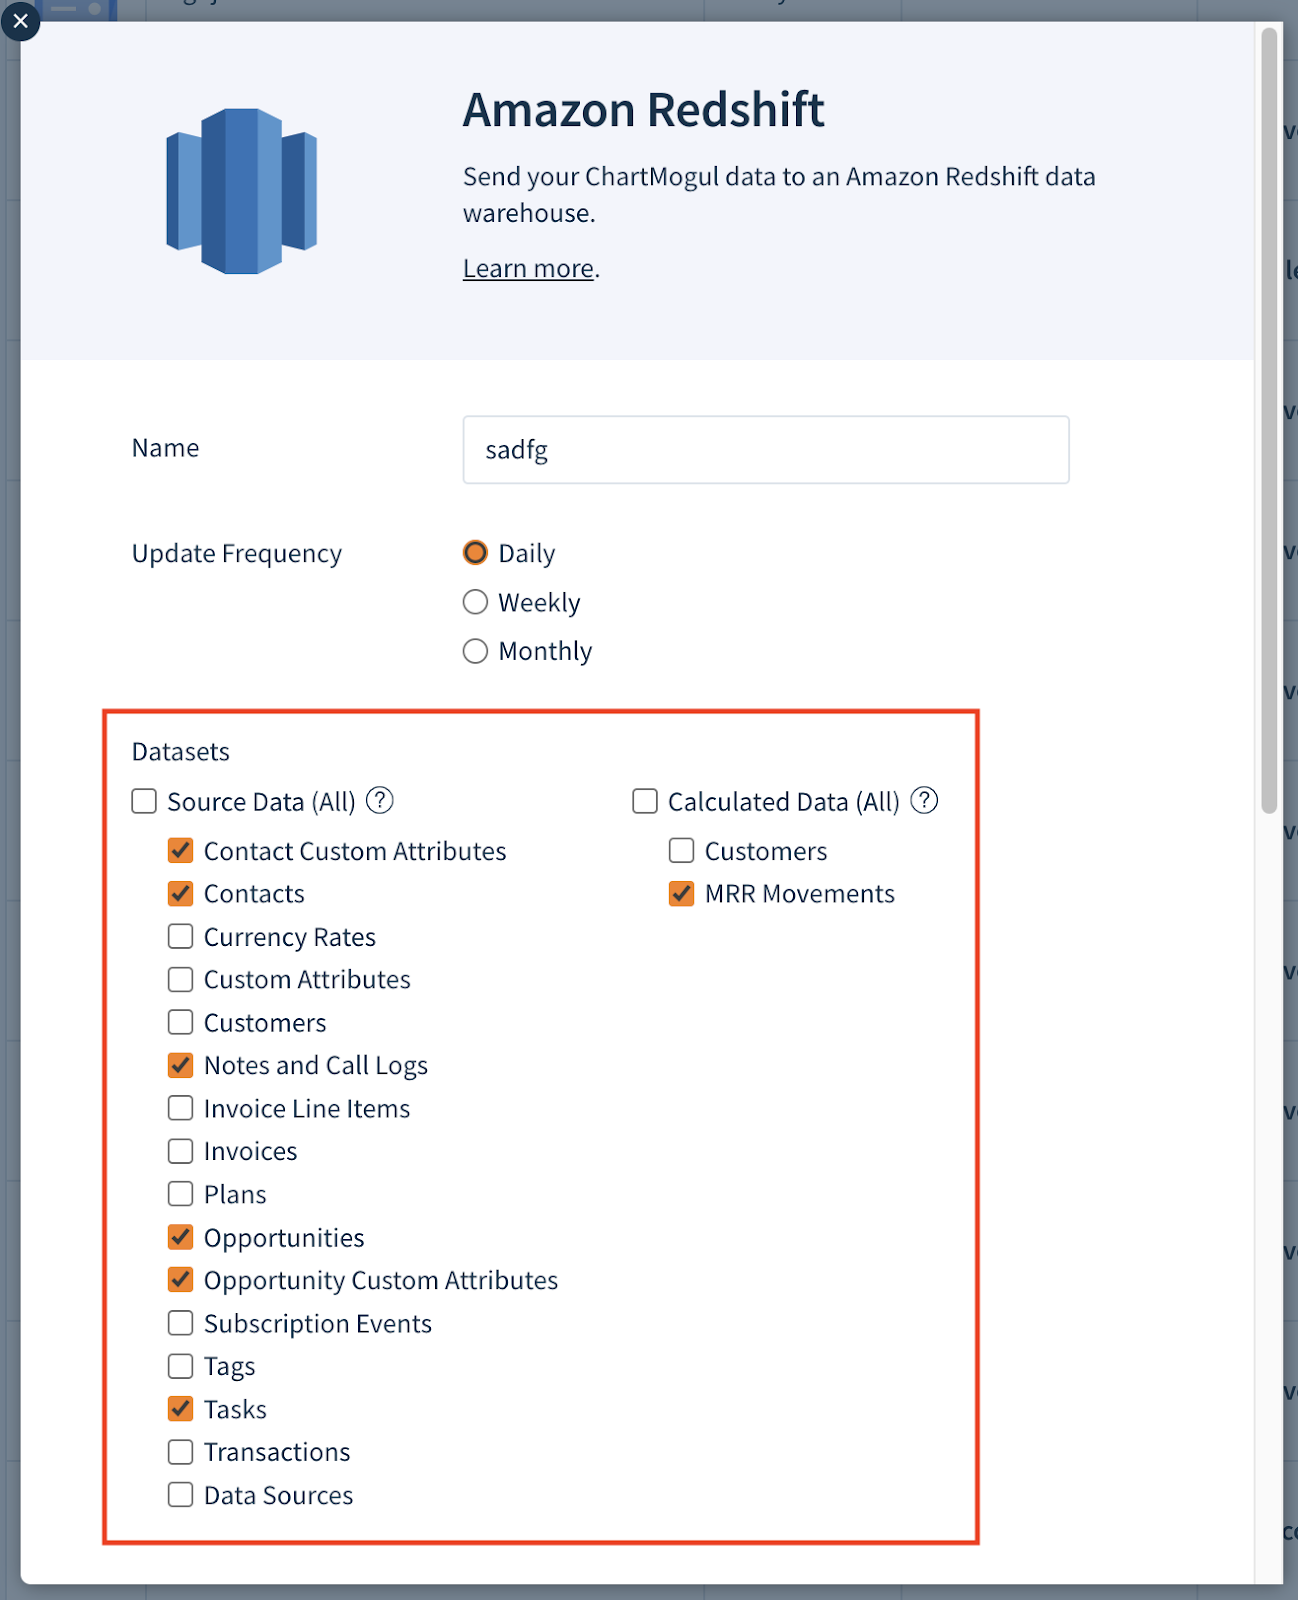The image size is (1298, 1600).
Task: Enable Currency Rates dataset
Action: point(181,936)
